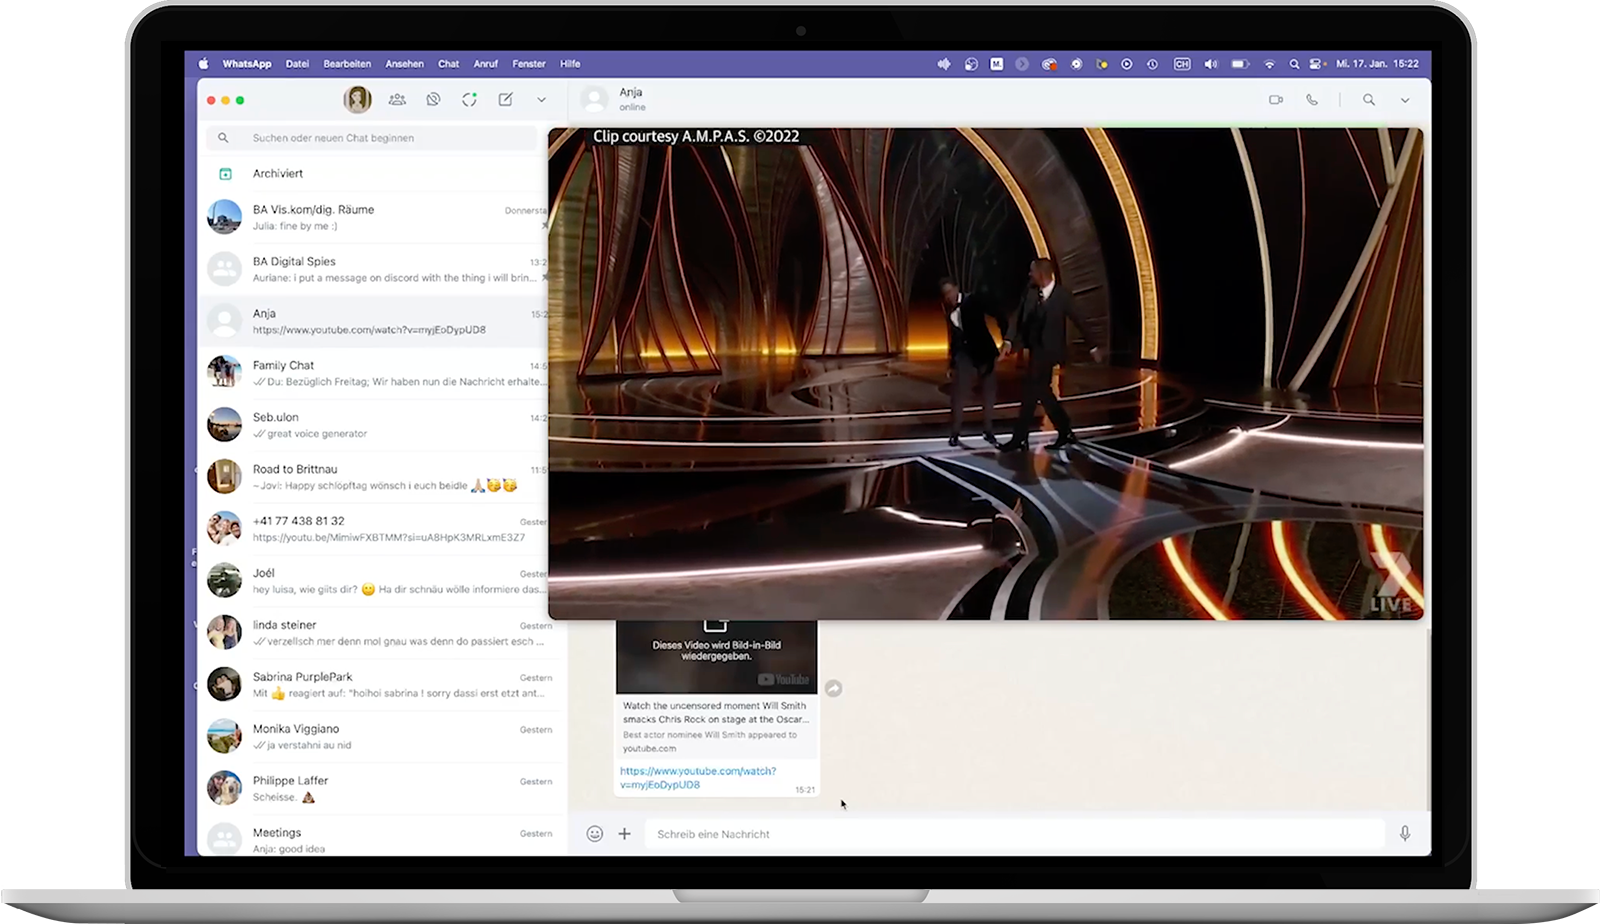Forward the YouTube link message
Screen dimensions: 1600x924
pyautogui.click(x=833, y=688)
